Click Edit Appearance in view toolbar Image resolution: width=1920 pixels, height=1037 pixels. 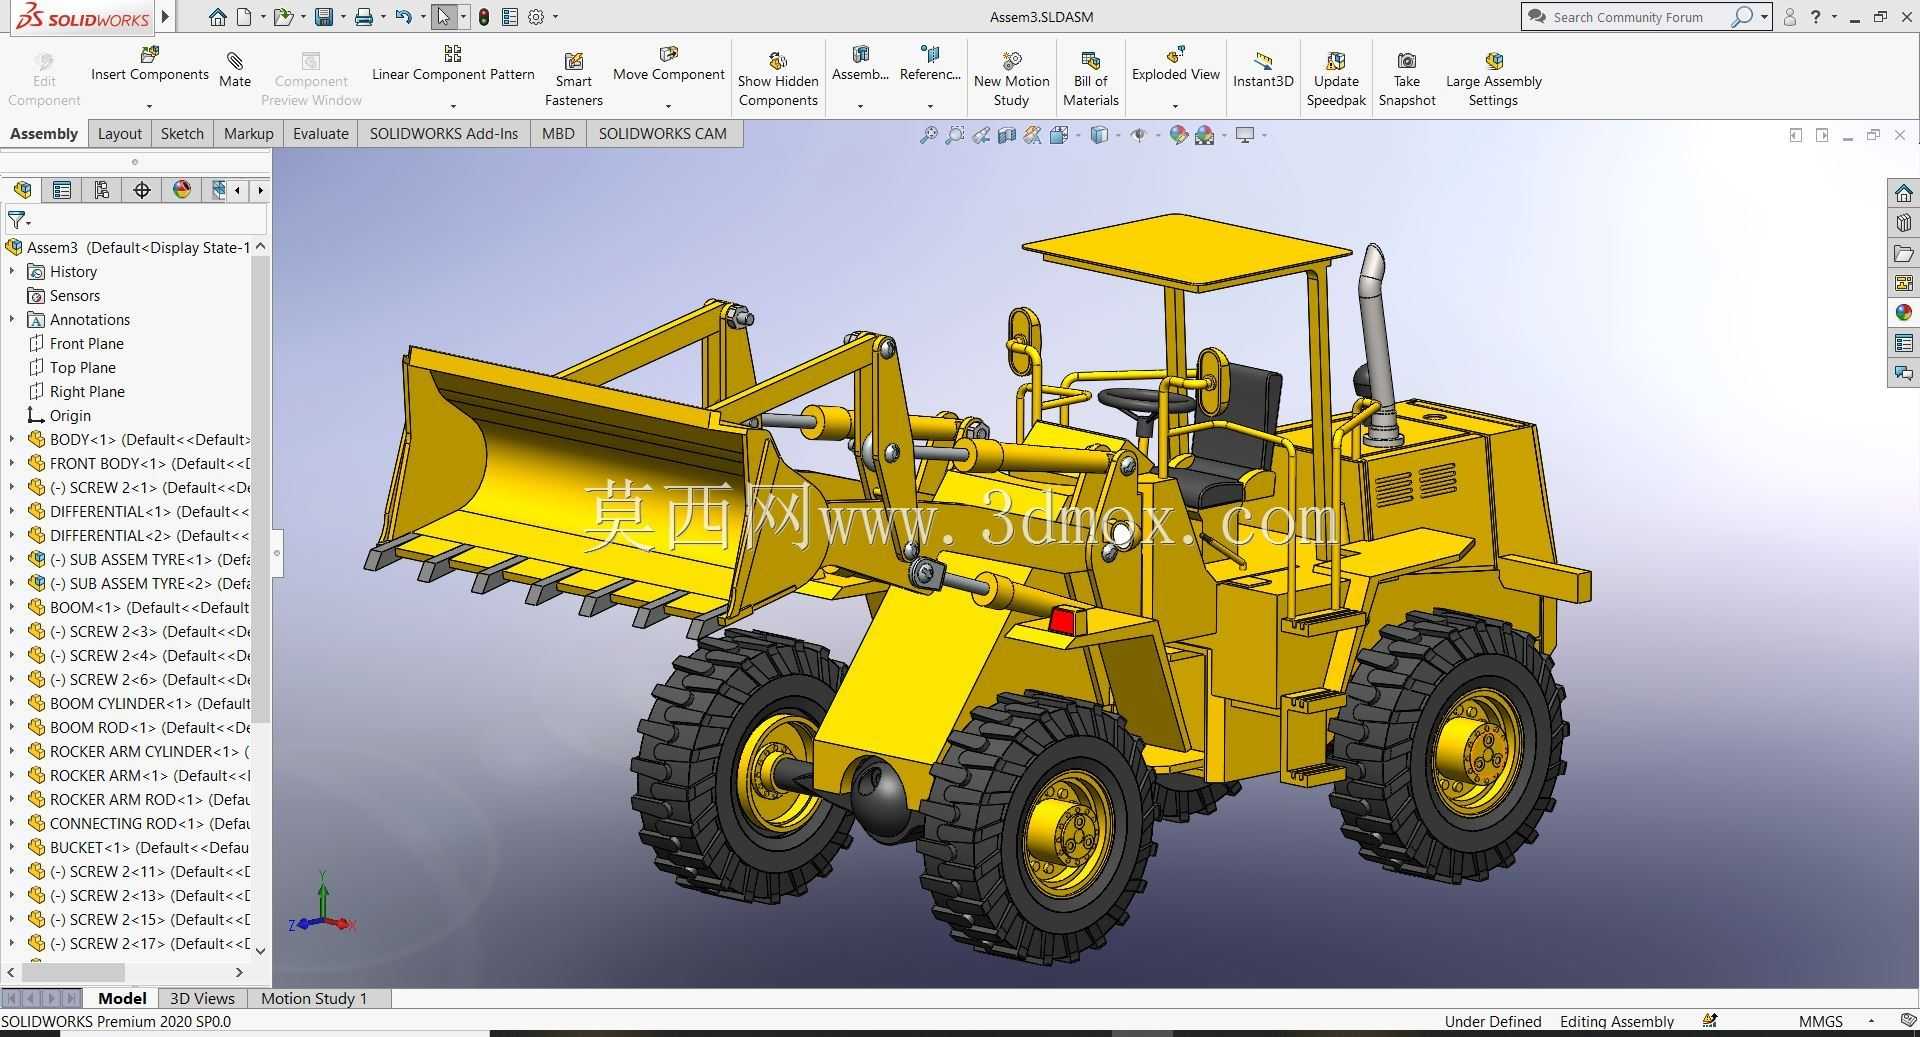coord(1178,135)
